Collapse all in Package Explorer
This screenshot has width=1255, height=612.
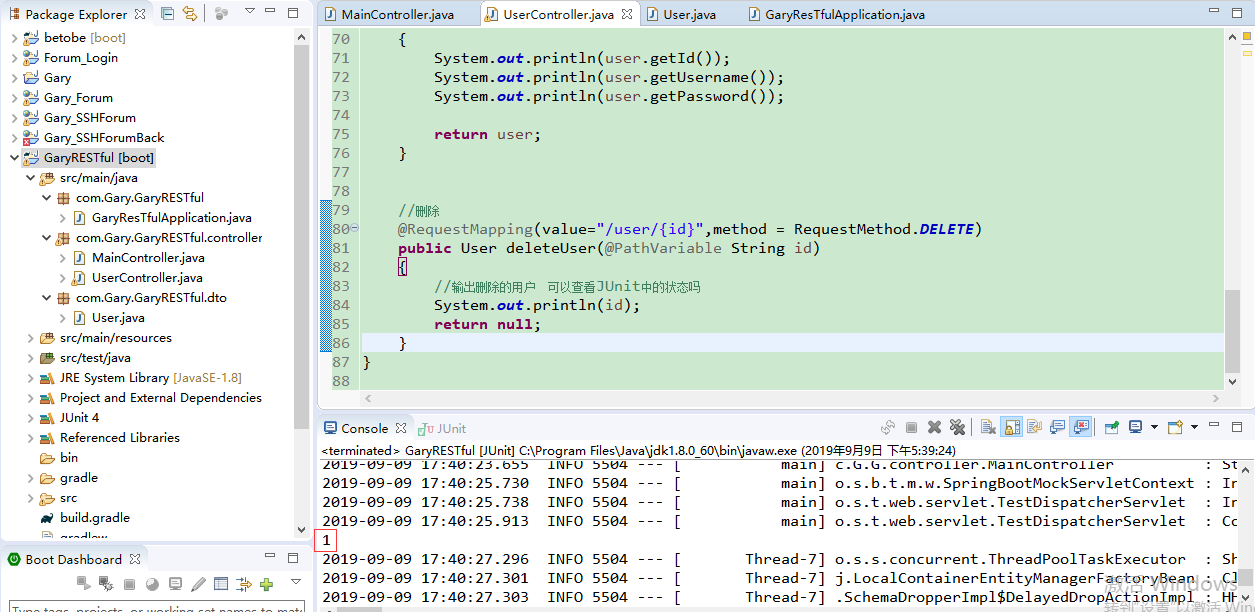167,14
